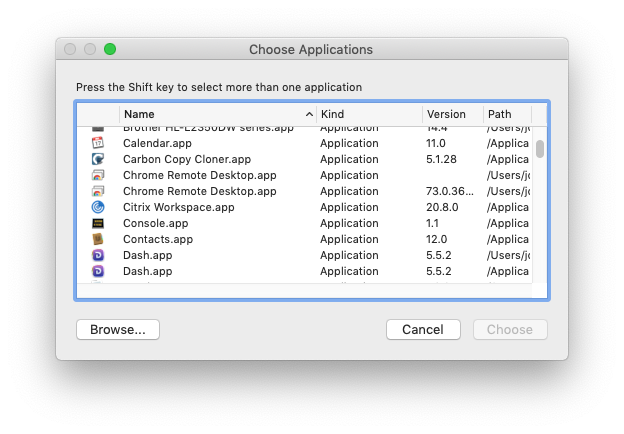
Task: Click the Contacts address book icon
Action: pos(98,239)
